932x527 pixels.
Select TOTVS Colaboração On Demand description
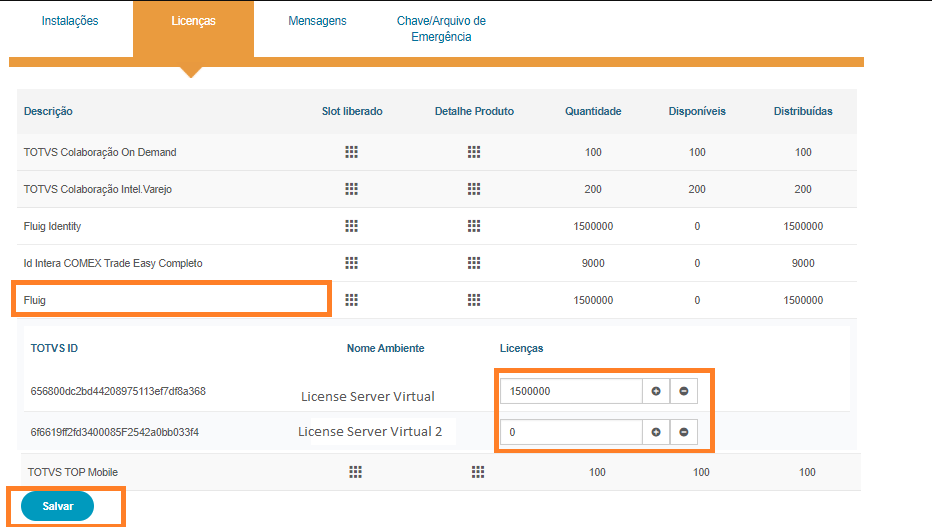[100, 152]
